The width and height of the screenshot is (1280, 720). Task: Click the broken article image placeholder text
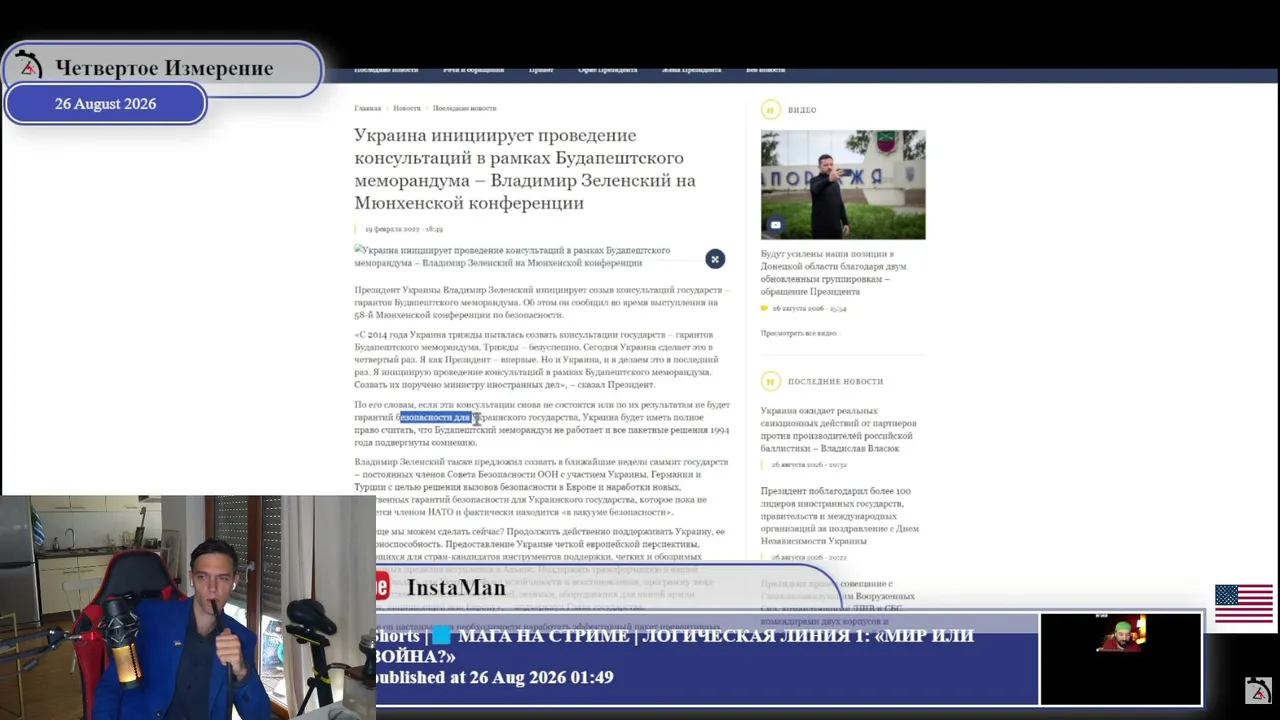point(512,257)
